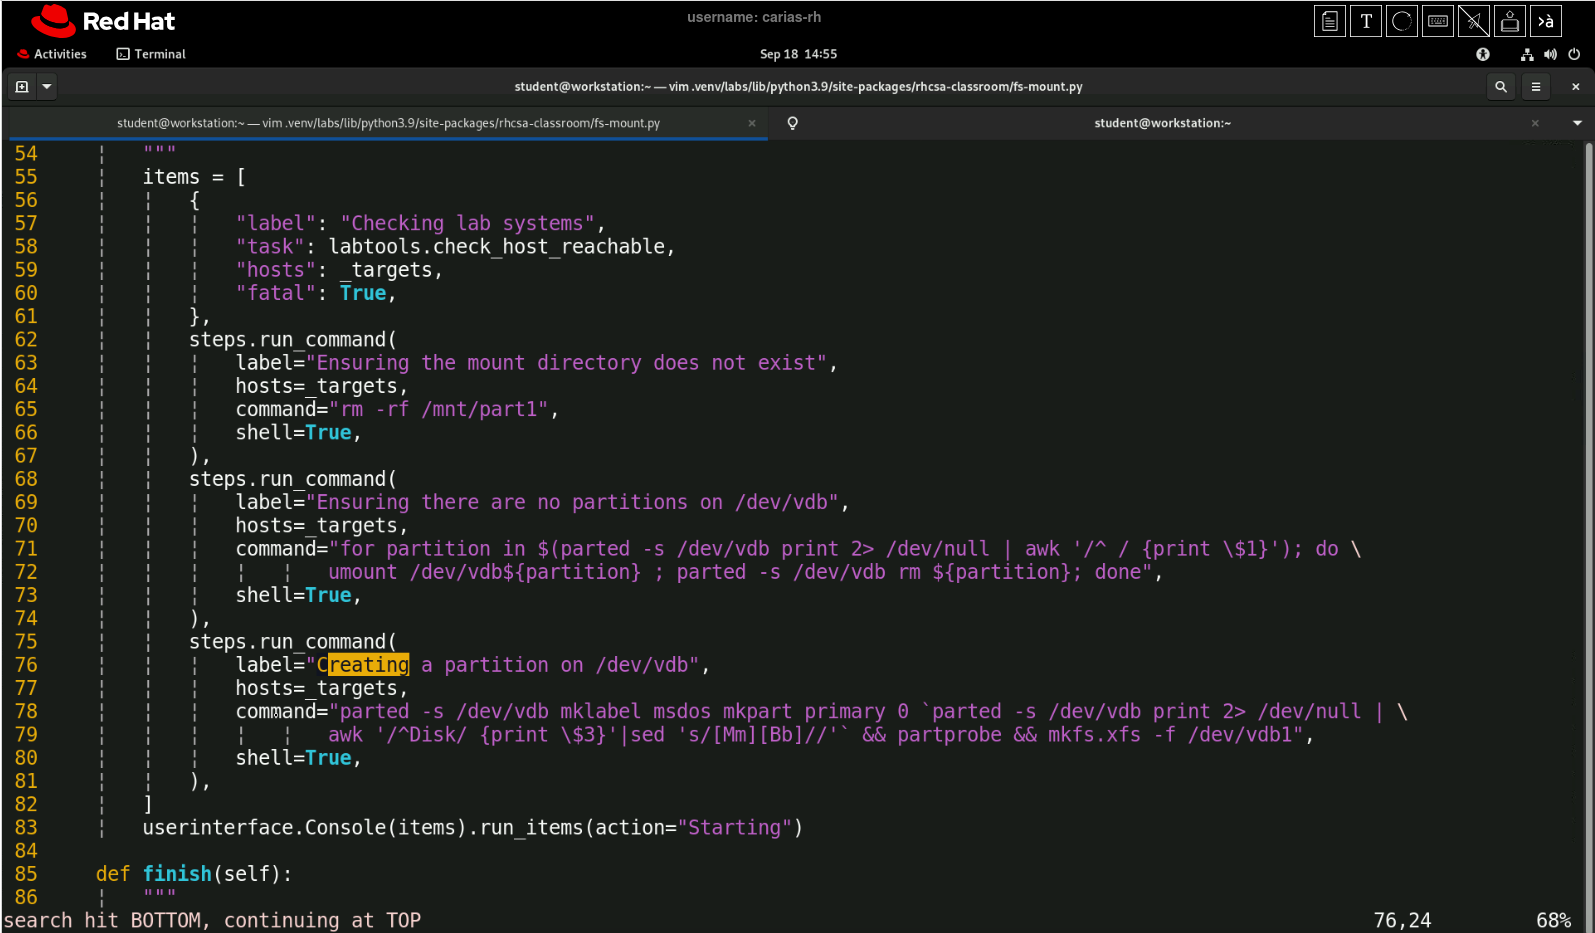Click the text T icon in toolbar
1595x933 pixels.
click(x=1366, y=21)
